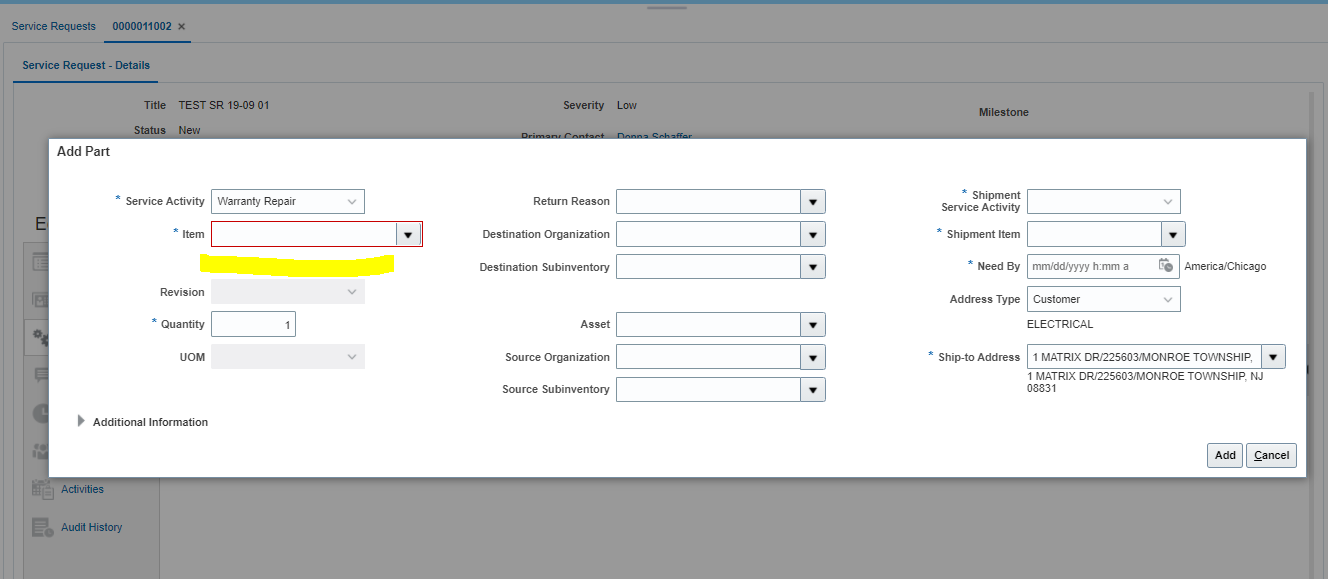1328x579 pixels.
Task: Close the 0000011002 tab with its X
Action: tap(181, 27)
